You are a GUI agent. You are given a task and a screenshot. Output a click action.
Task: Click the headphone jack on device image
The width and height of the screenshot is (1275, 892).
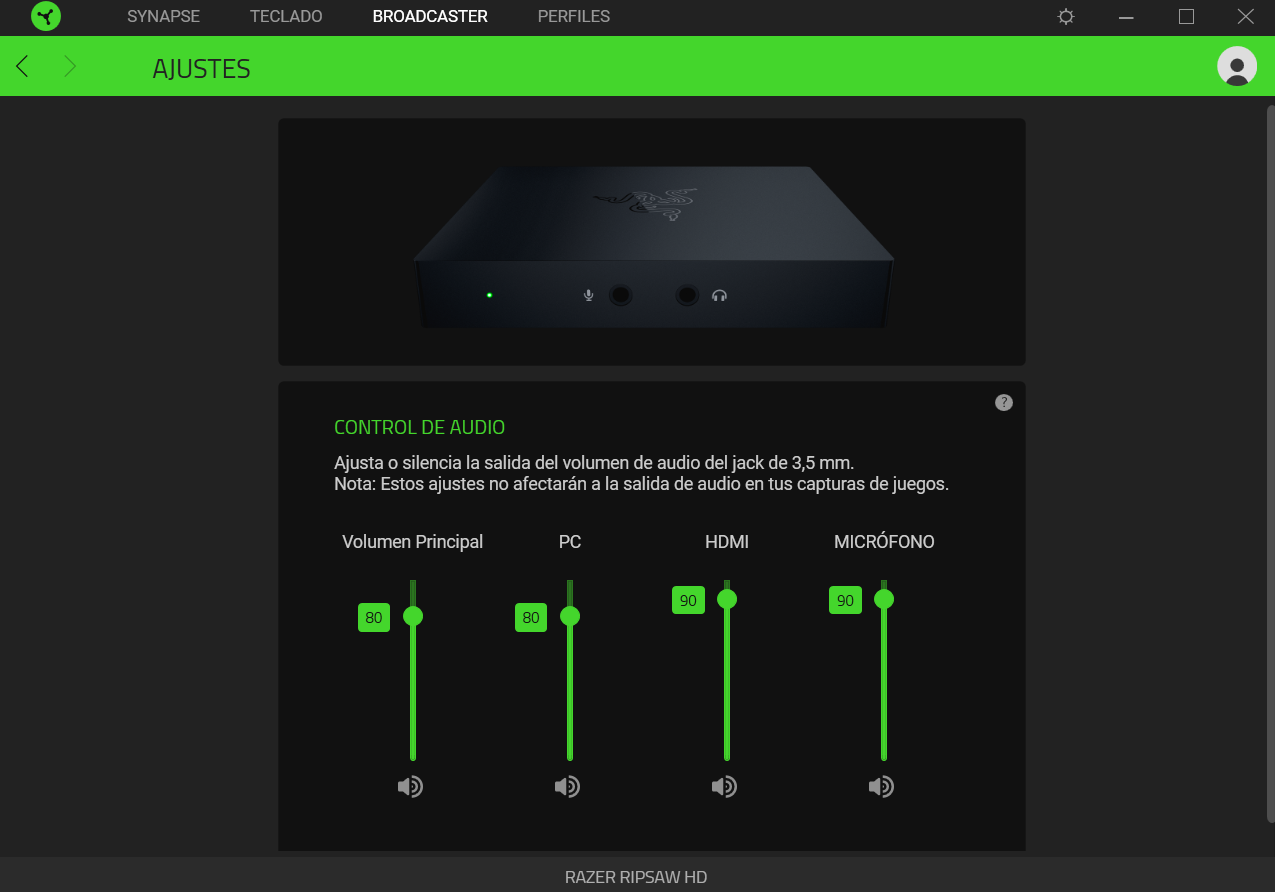[687, 295]
